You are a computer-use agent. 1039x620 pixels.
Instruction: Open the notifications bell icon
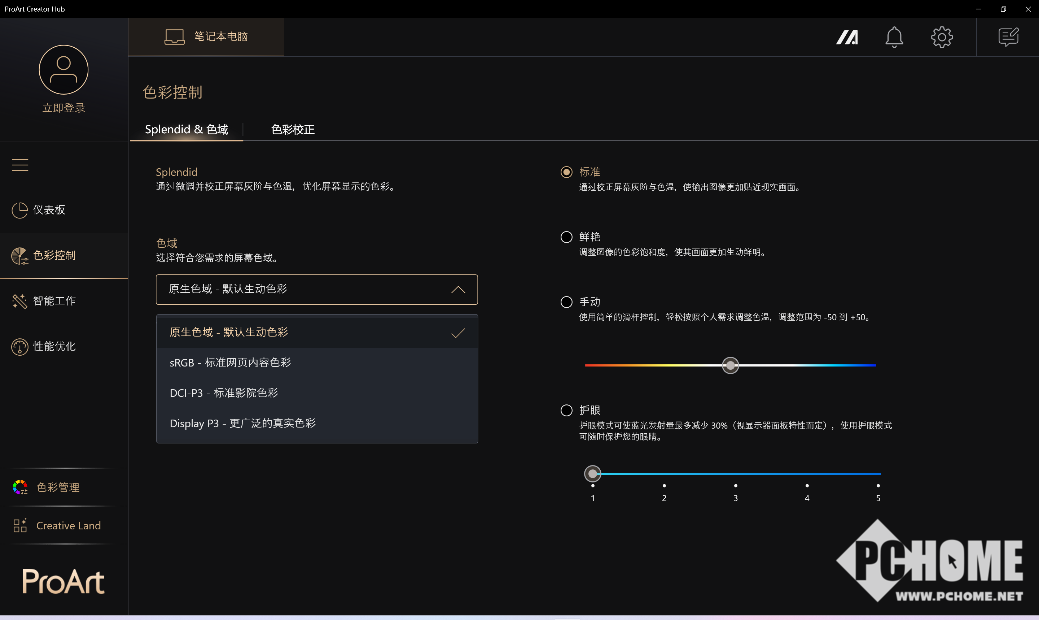click(x=894, y=37)
